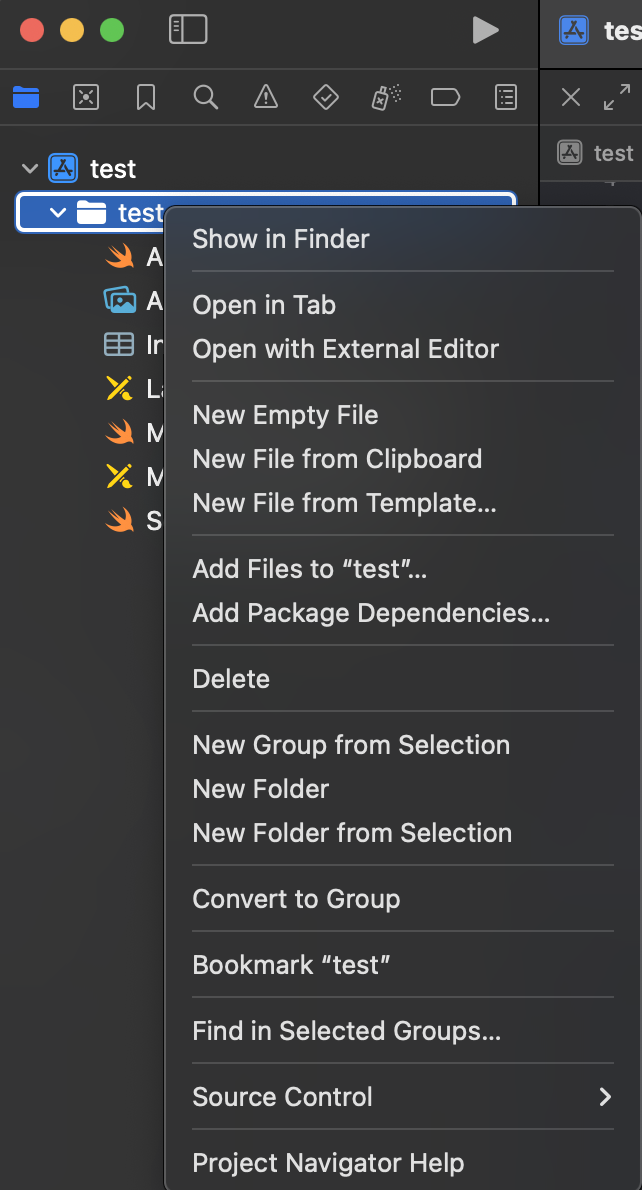This screenshot has height=1190, width=642.
Task: Toggle the navigator sidebar visibility
Action: click(188, 30)
